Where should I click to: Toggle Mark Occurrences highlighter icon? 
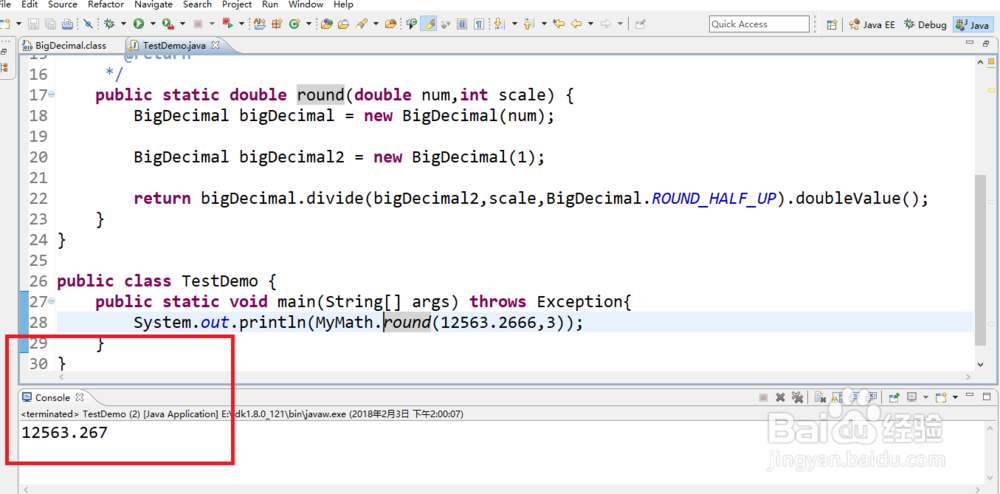point(429,24)
